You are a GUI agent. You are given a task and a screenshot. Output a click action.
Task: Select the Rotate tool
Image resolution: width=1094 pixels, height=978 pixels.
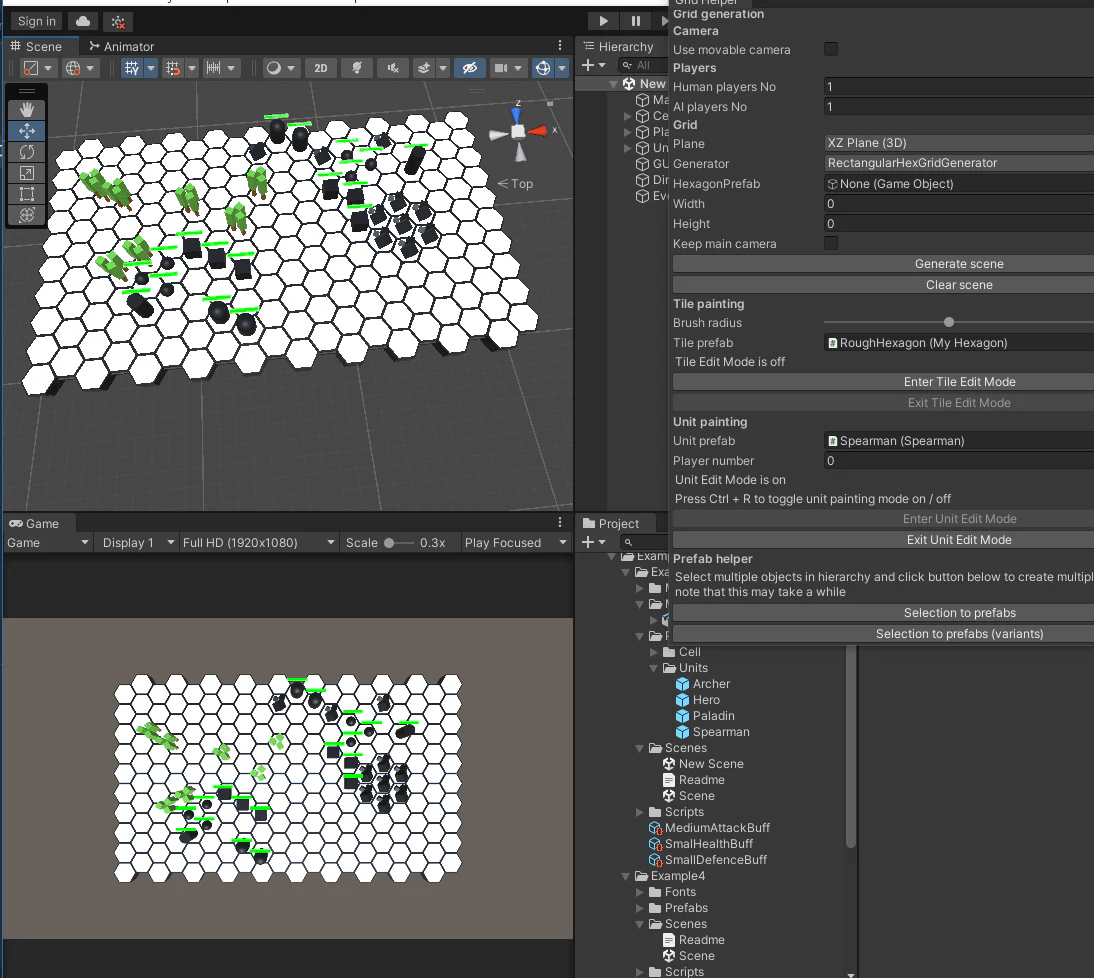point(27,152)
